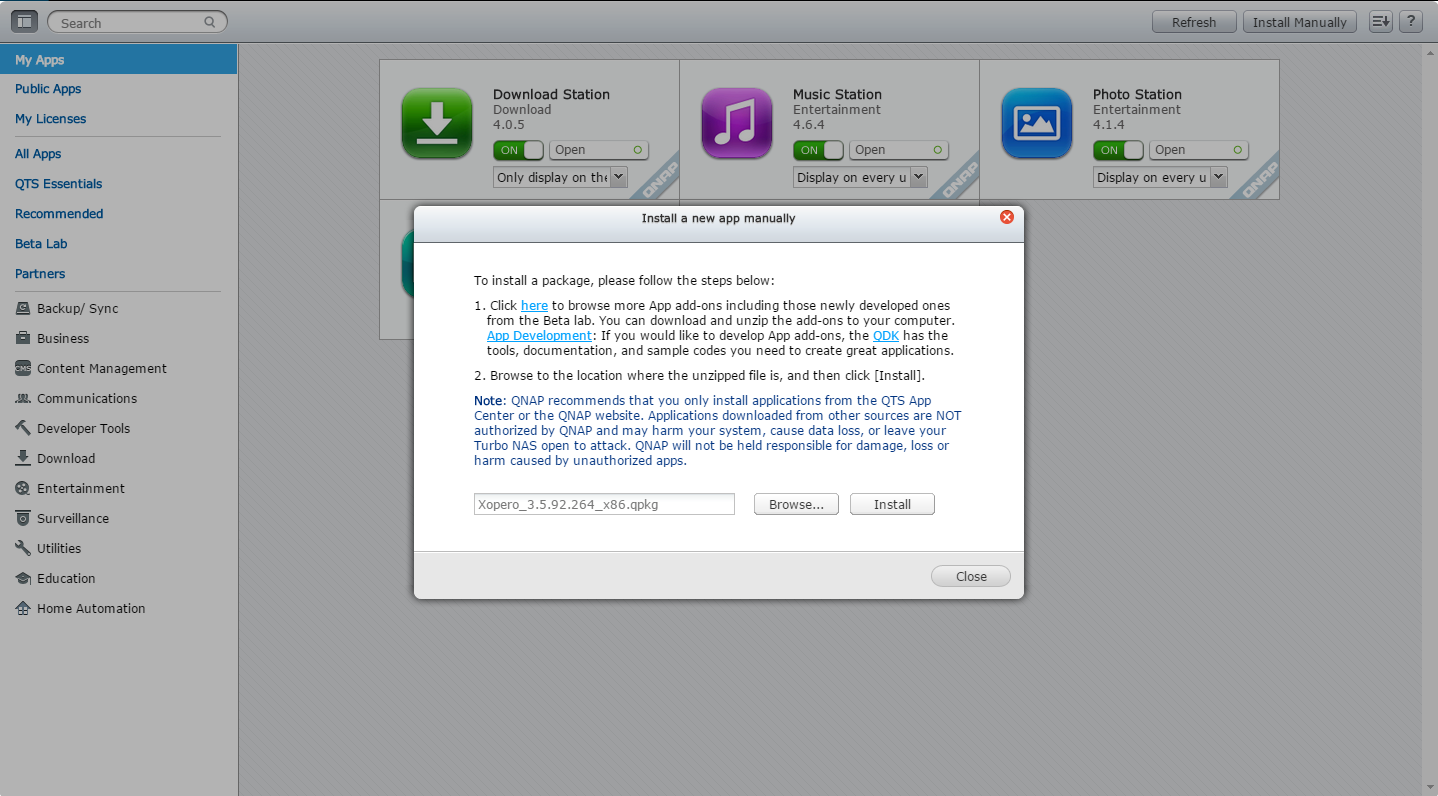Close the install dialog with red X
Screen dimensions: 1438x796
pyautogui.click(x=1007, y=217)
